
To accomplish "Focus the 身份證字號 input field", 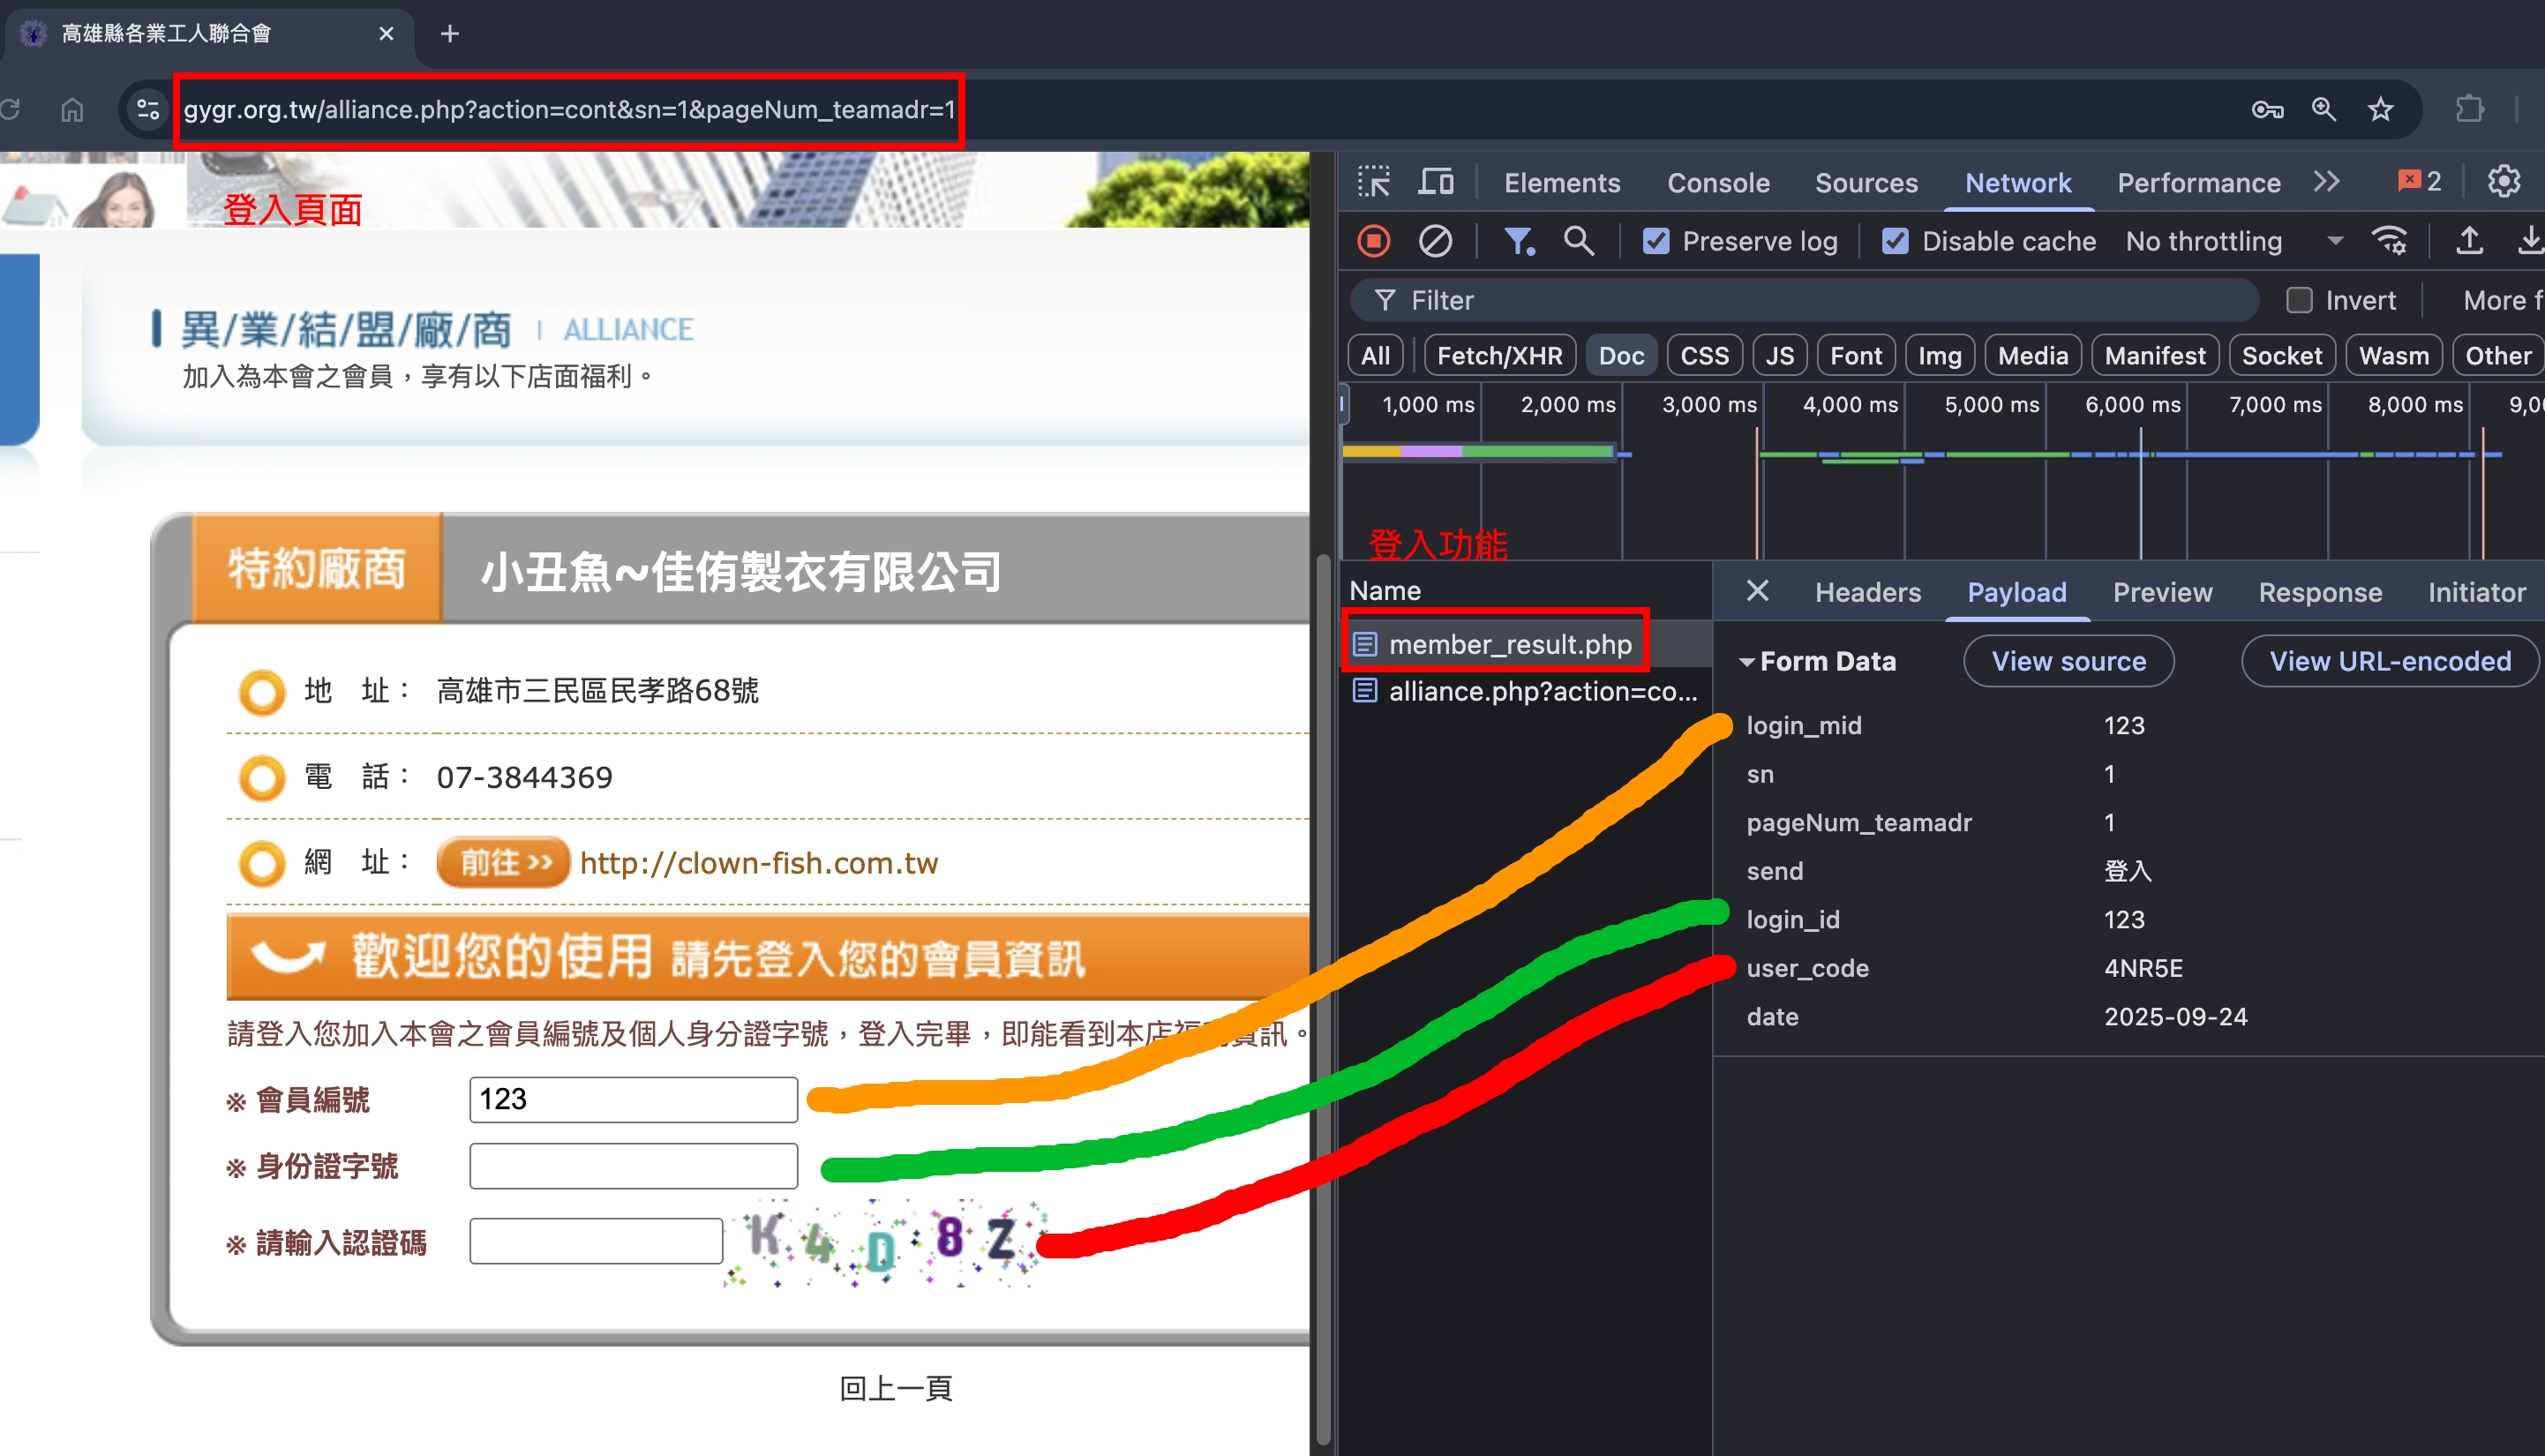I will point(634,1165).
